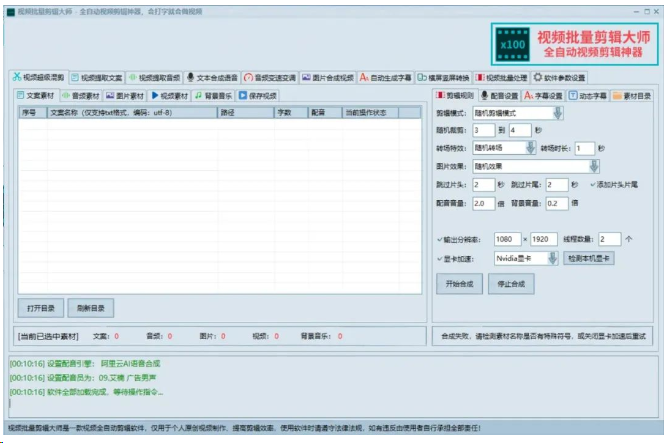Expand the 图片效果 dropdown
The width and height of the screenshot is (667, 443).
pyautogui.click(x=594, y=166)
